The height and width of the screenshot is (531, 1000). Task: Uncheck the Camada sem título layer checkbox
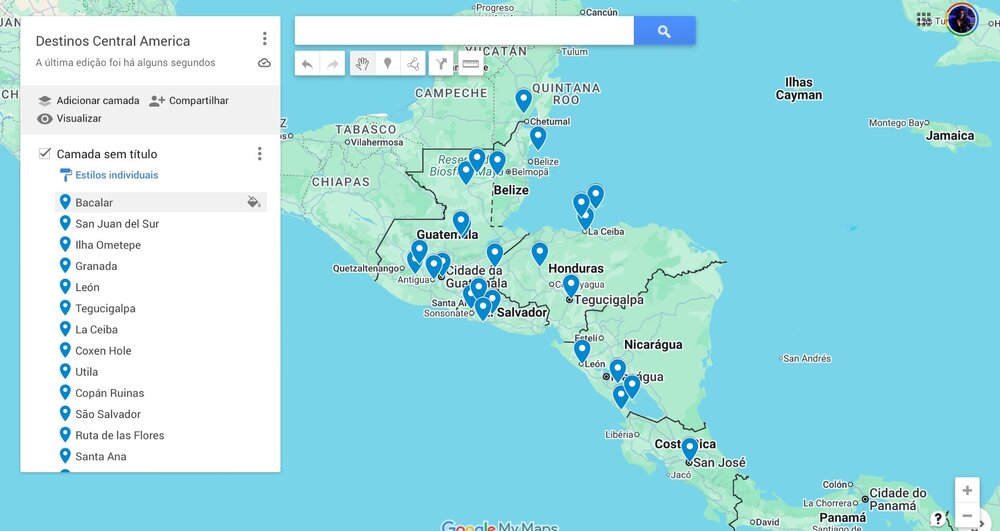(45, 154)
